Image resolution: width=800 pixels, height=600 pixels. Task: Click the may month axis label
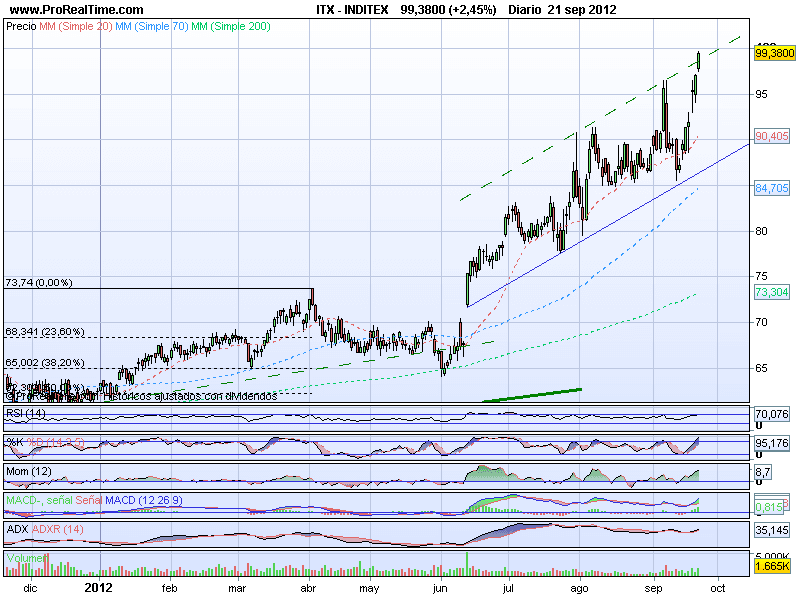point(369,589)
